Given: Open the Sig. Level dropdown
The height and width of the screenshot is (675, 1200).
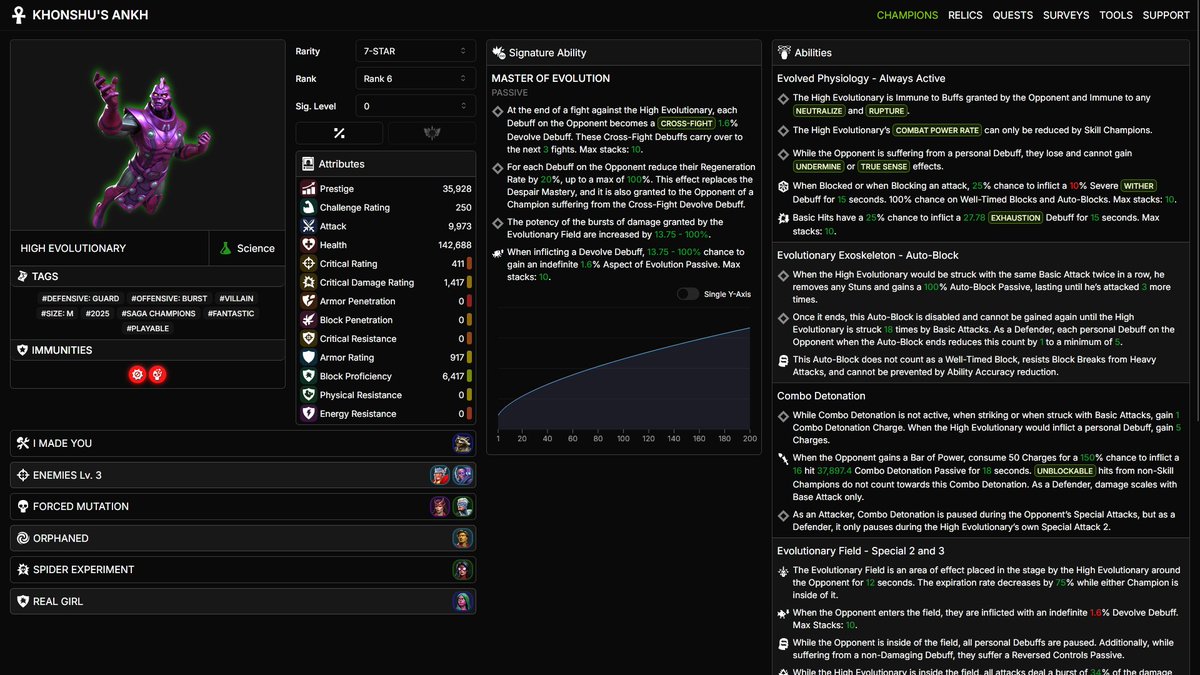Looking at the screenshot, I should coord(416,105).
